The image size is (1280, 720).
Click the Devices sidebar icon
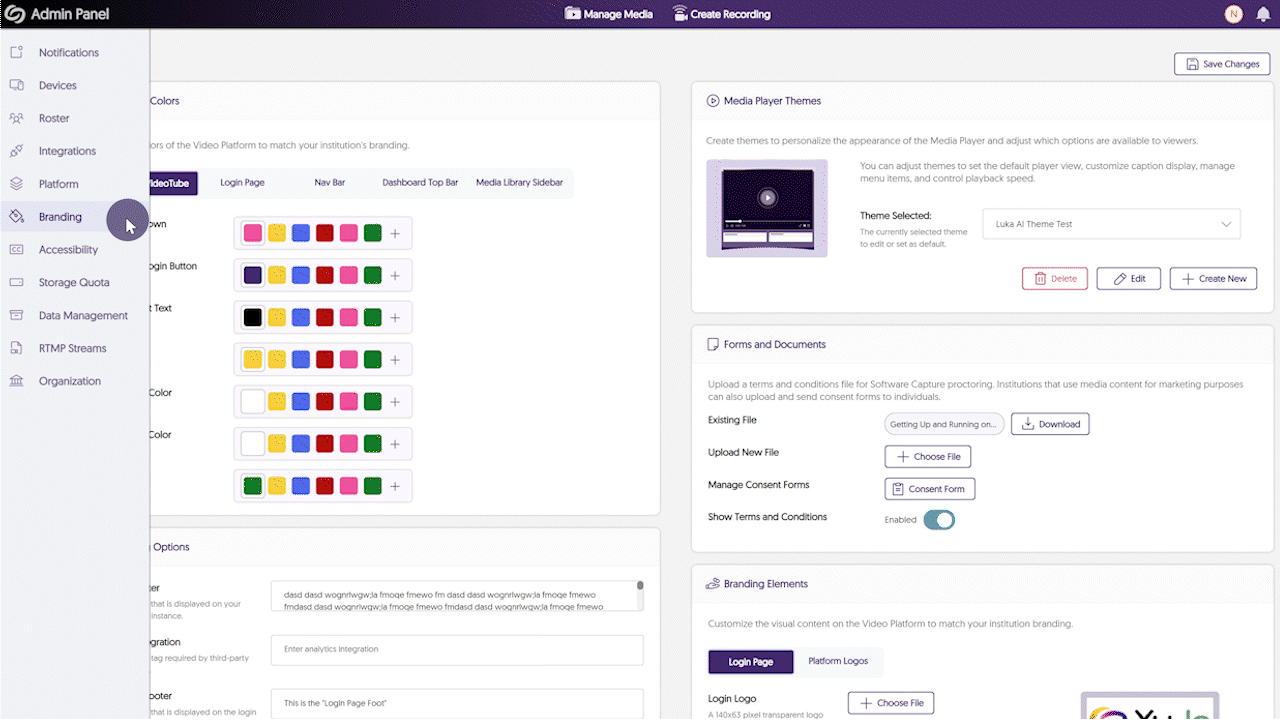click(x=16, y=85)
